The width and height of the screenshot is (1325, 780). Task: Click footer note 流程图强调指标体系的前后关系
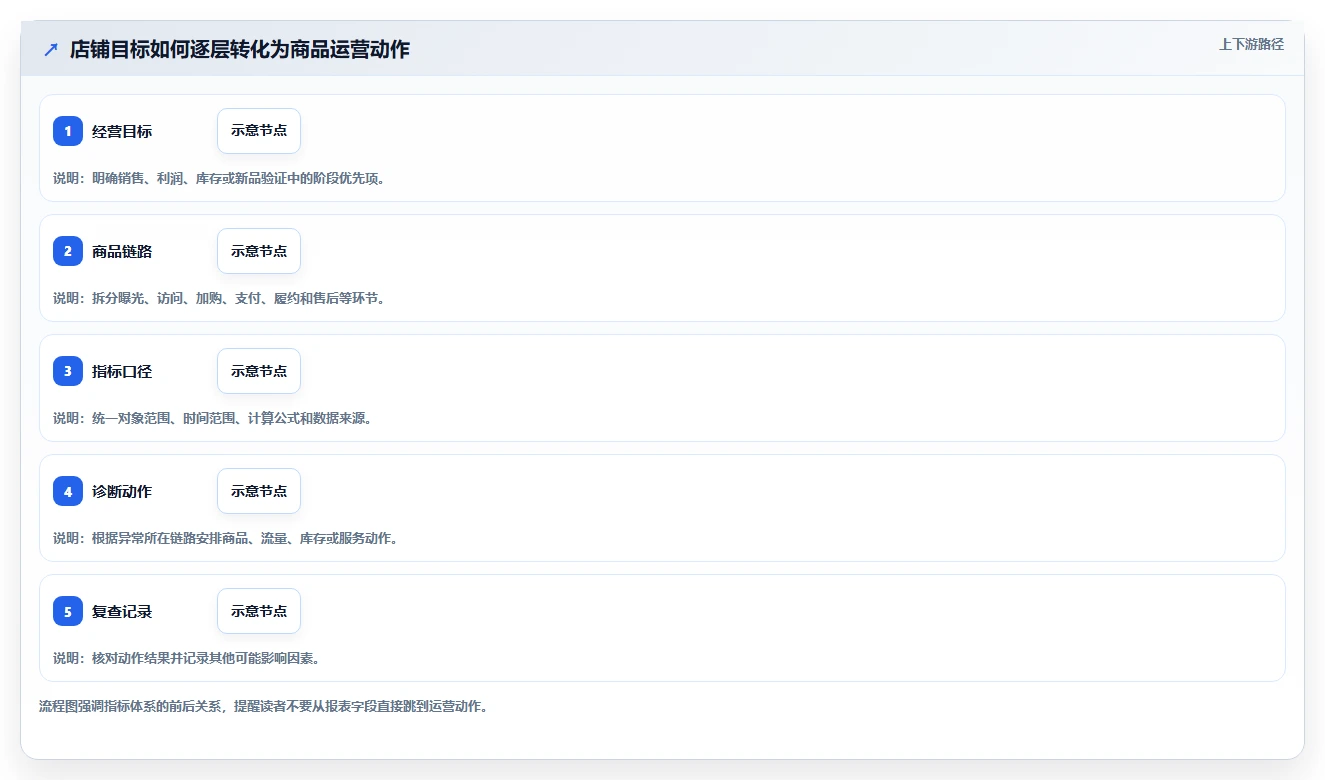pos(263,706)
